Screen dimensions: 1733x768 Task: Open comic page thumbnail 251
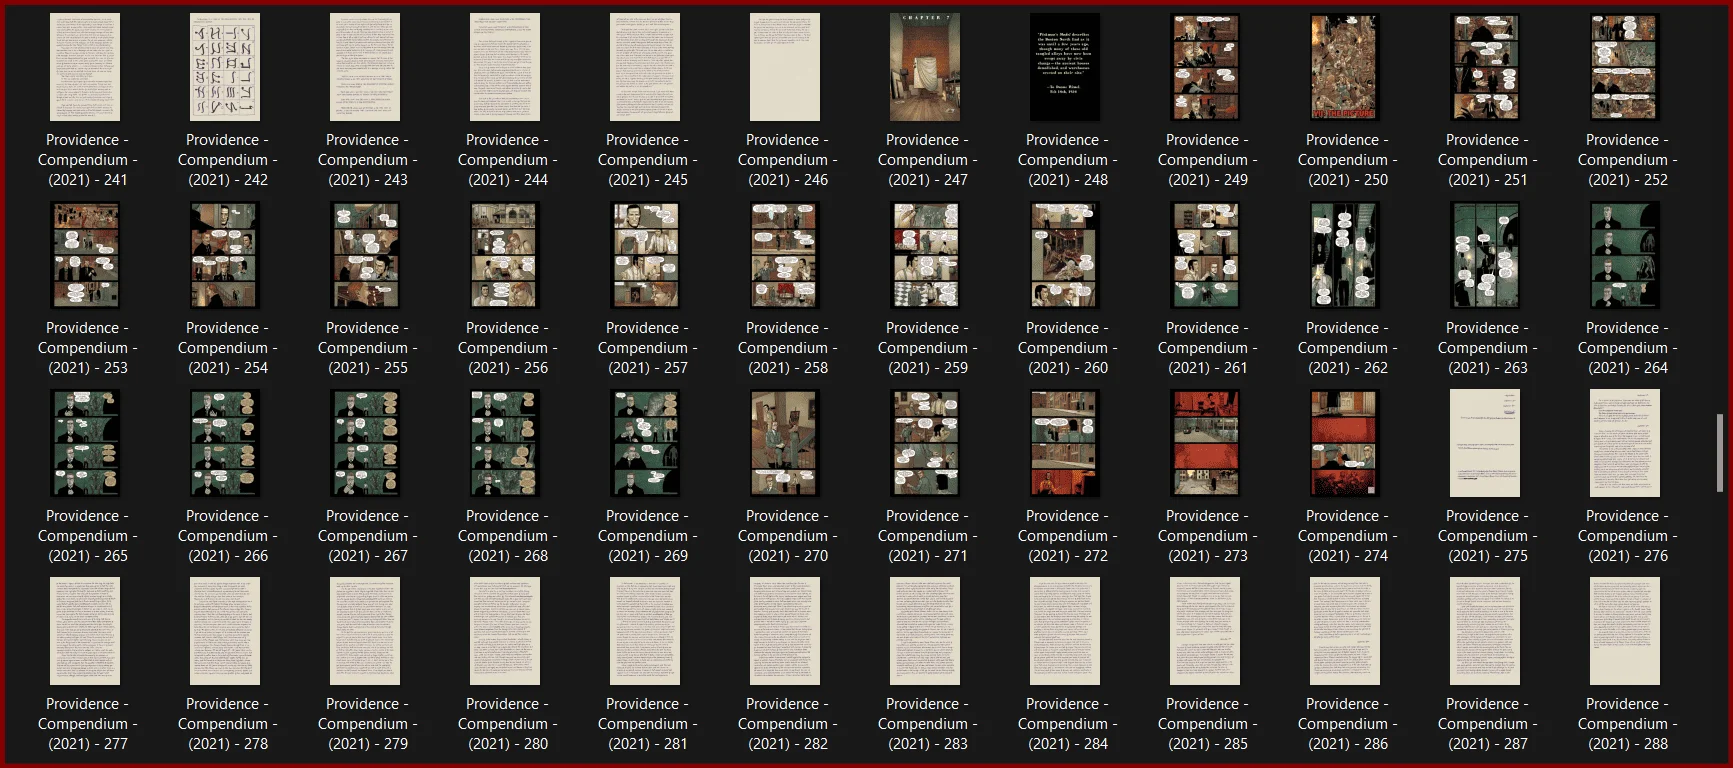[1485, 67]
